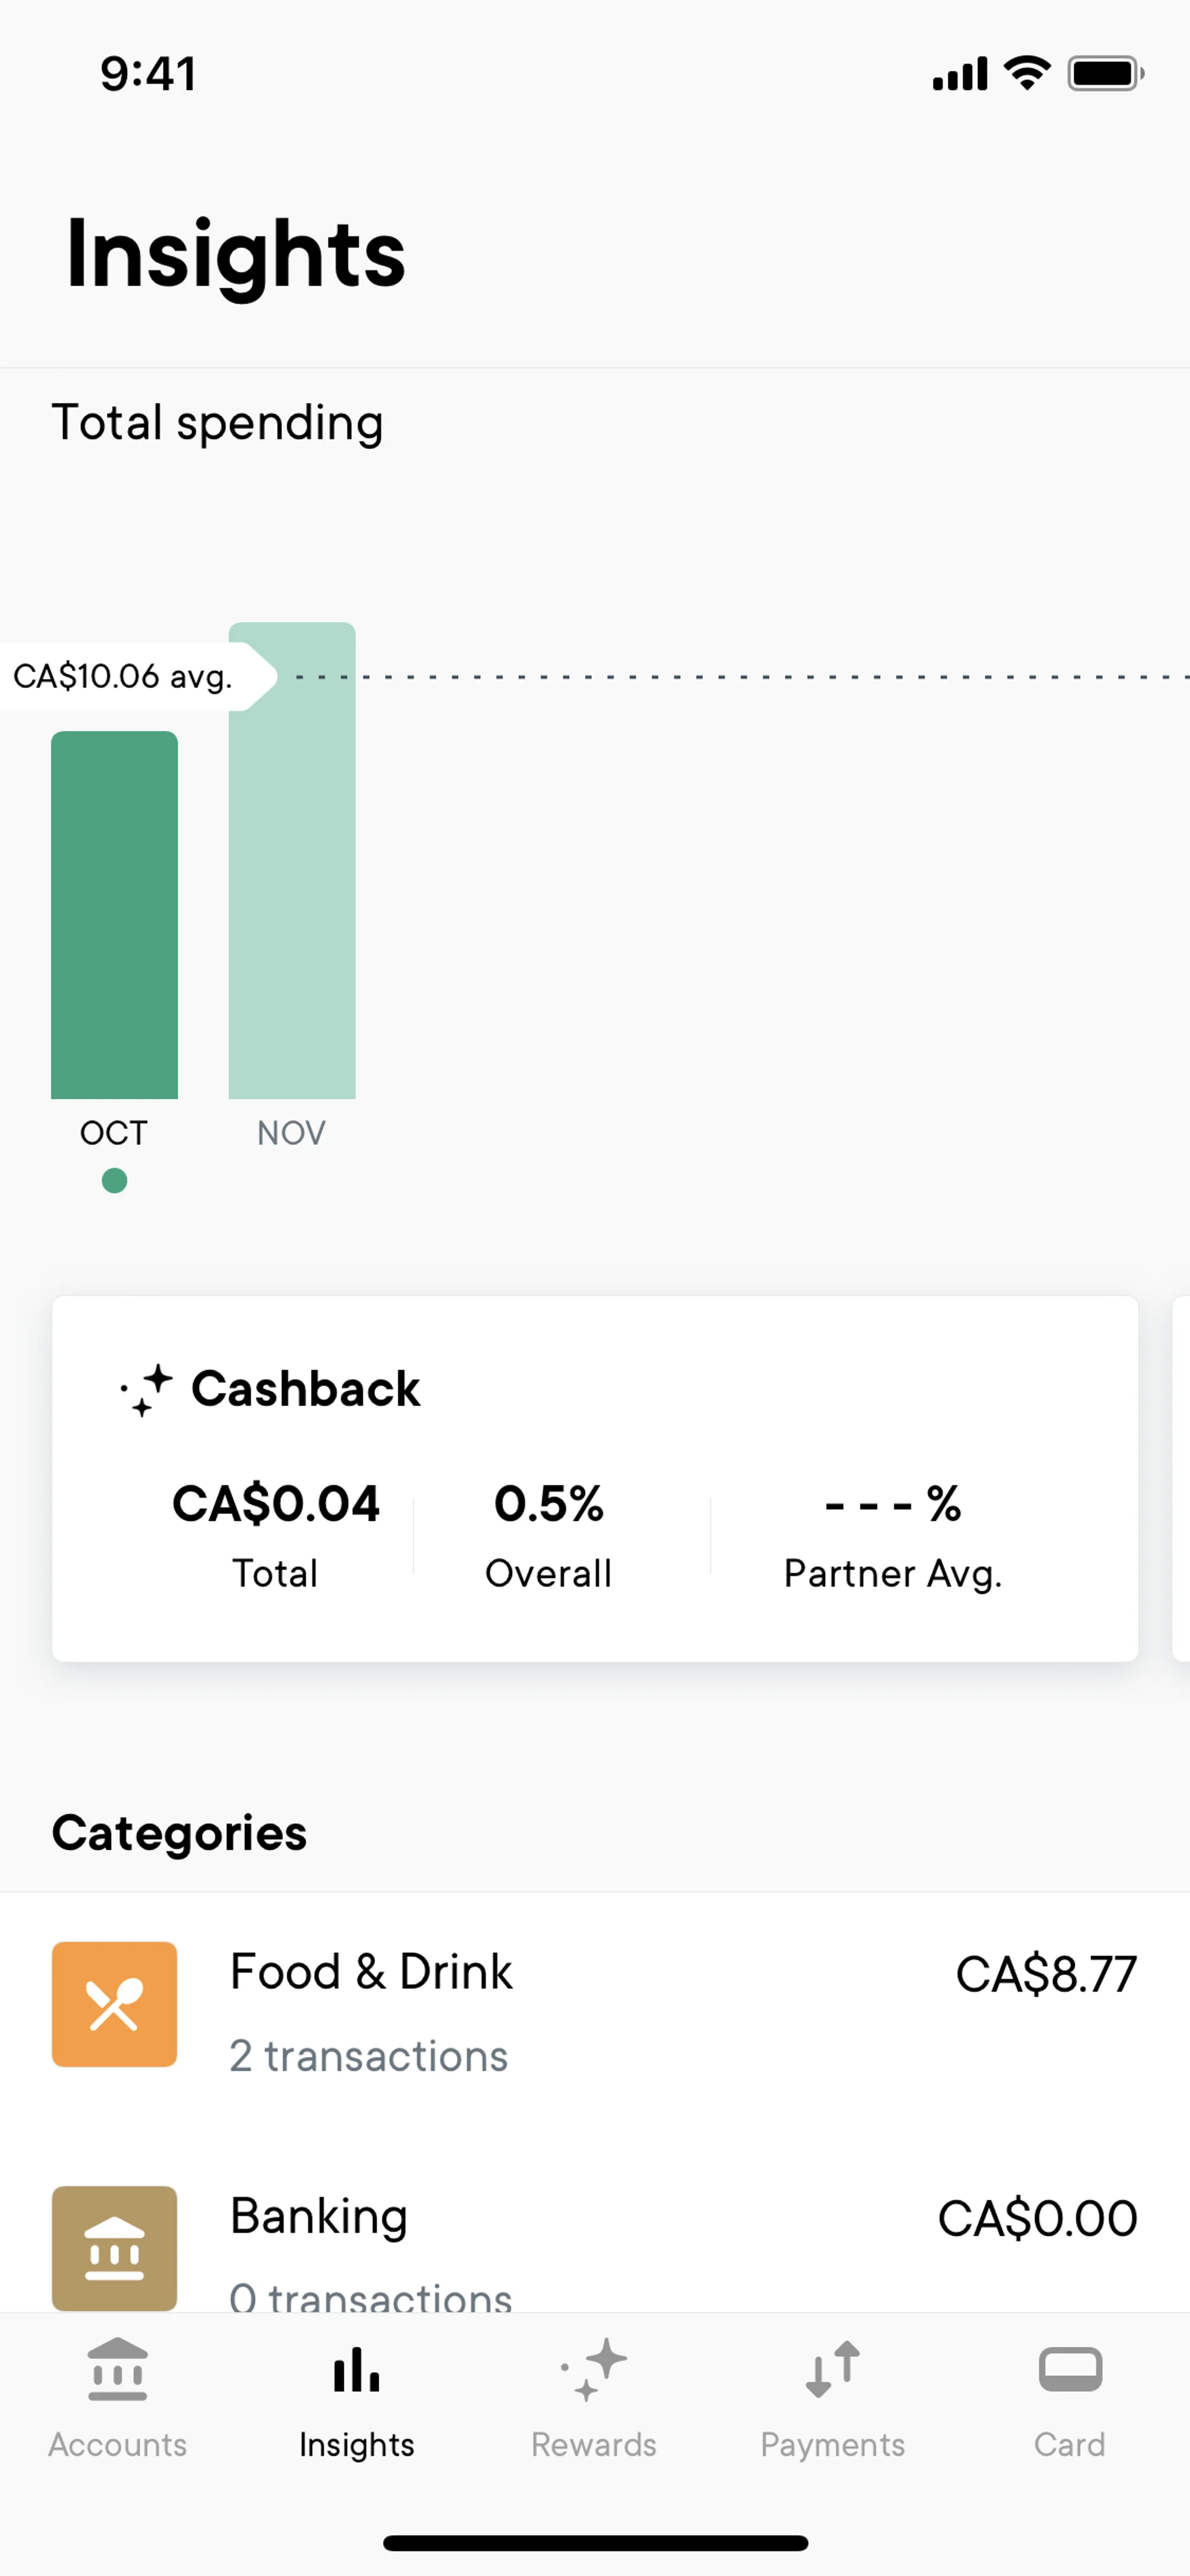
Task: Open the Card icon in bottom bar
Action: pyautogui.click(x=1070, y=2368)
